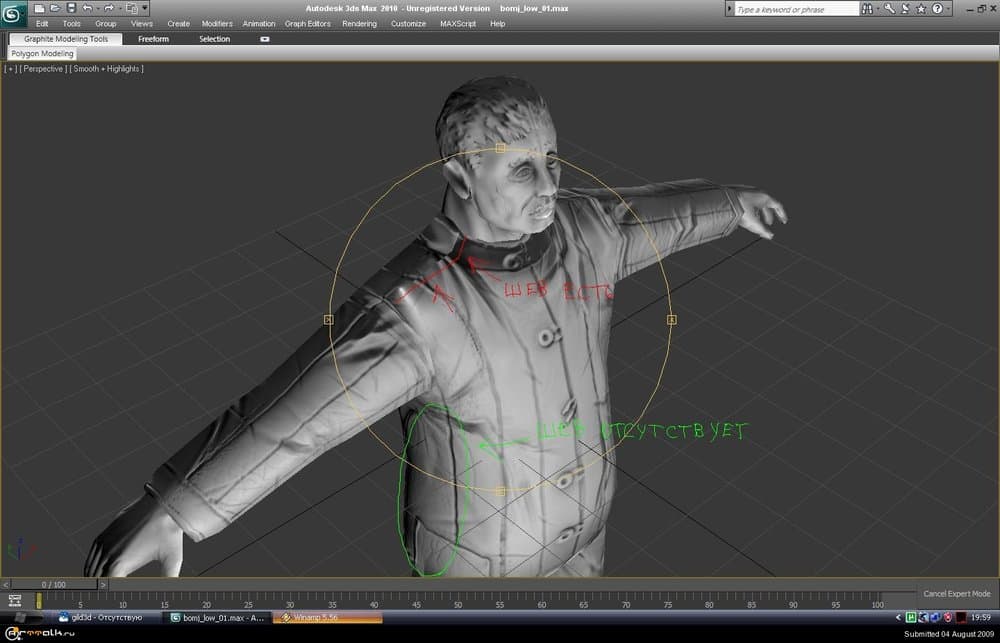This screenshot has width=1000, height=643.
Task: Open the Help question mark icon
Action: (x=937, y=9)
